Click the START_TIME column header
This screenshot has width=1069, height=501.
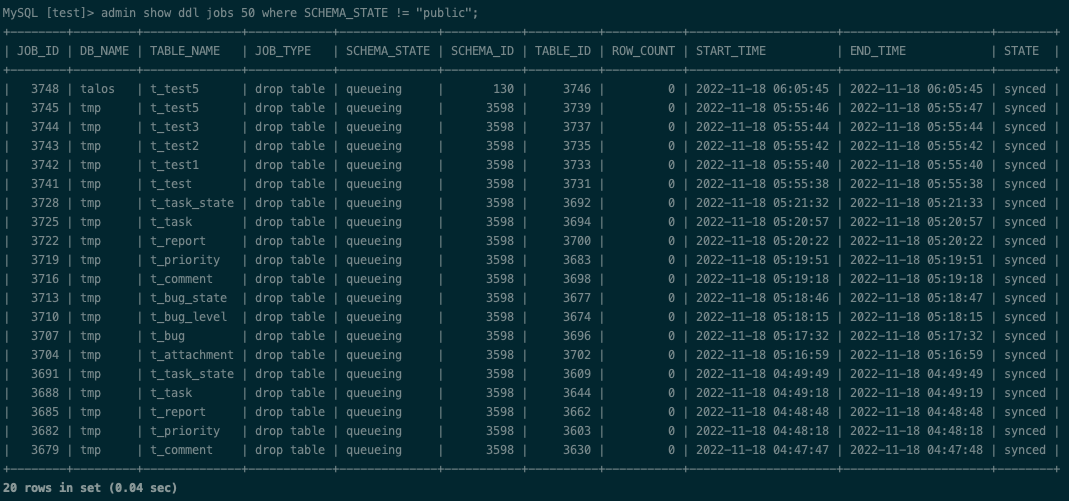pyautogui.click(x=731, y=51)
